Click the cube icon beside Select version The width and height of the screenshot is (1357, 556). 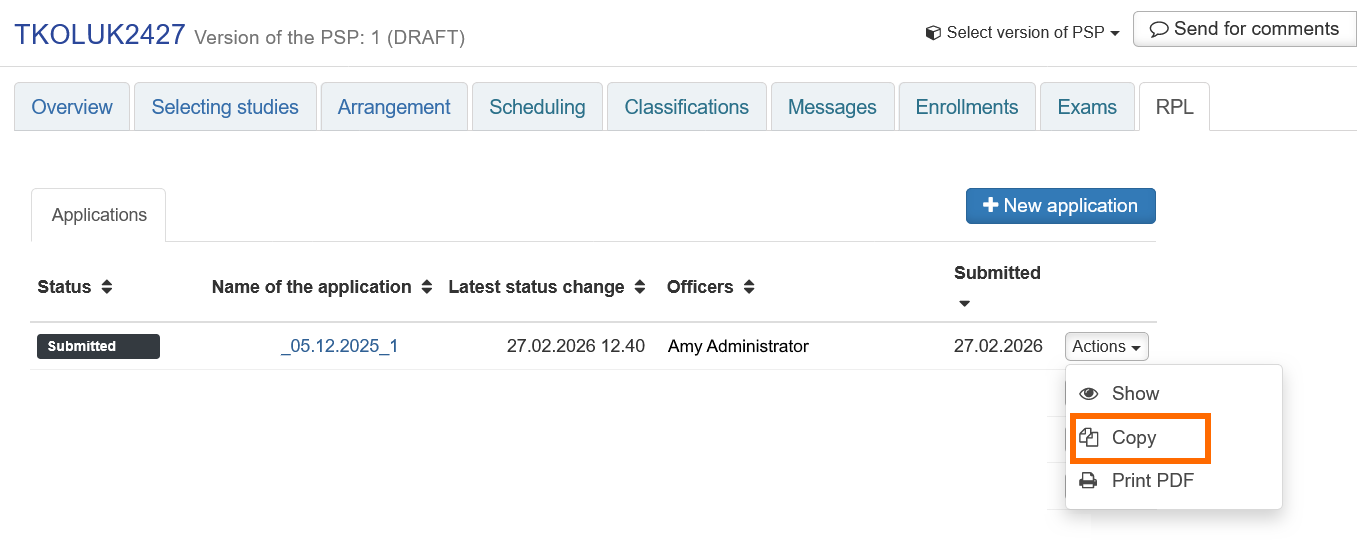(x=933, y=33)
